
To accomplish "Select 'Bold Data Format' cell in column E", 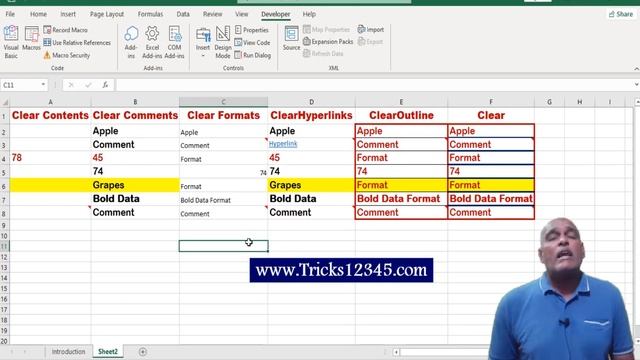I will point(401,199).
